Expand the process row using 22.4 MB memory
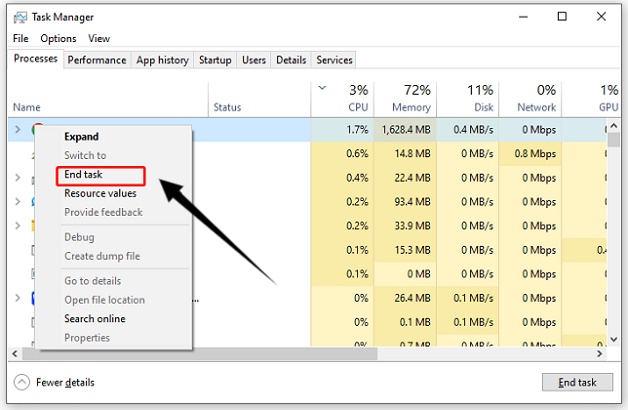 (18, 177)
